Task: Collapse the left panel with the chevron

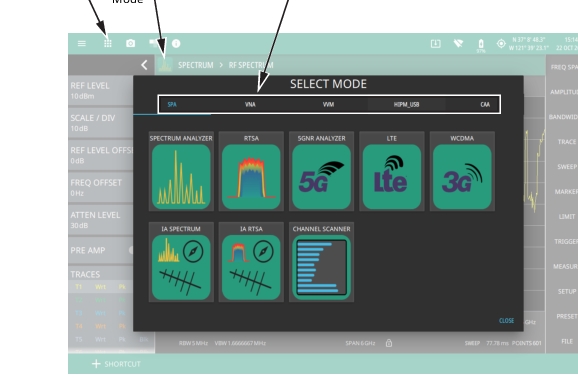Action: tap(144, 65)
